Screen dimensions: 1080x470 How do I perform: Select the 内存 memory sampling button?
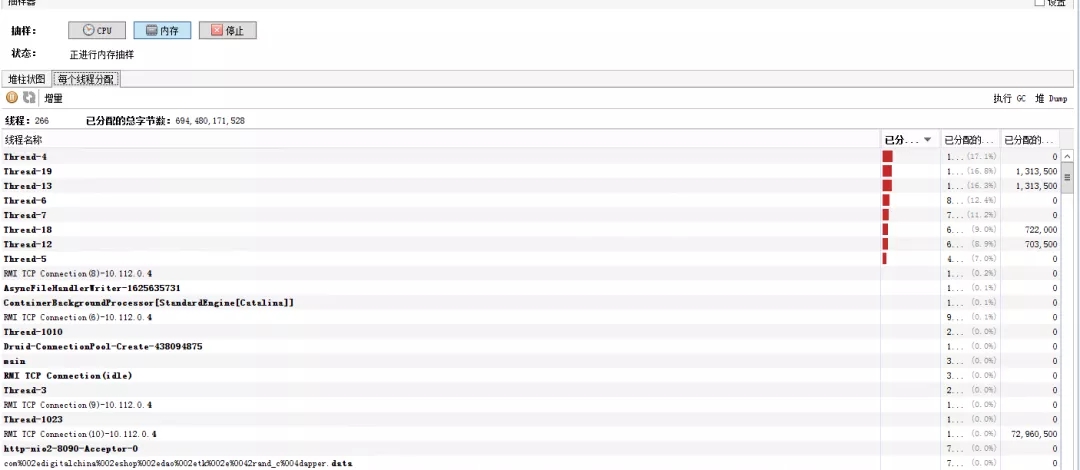[162, 31]
